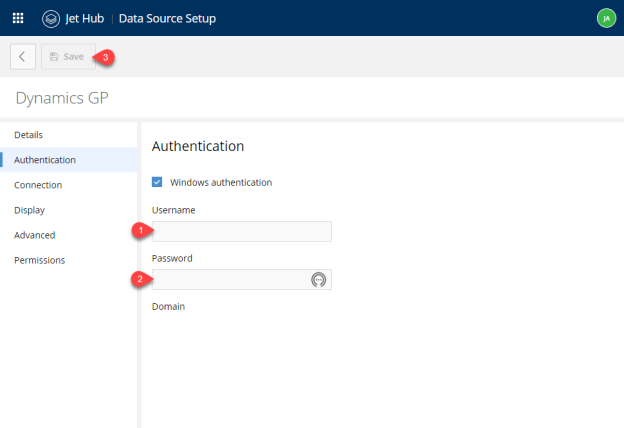Click the Dynamics GP page title
The width and height of the screenshot is (624, 428).
tap(62, 98)
